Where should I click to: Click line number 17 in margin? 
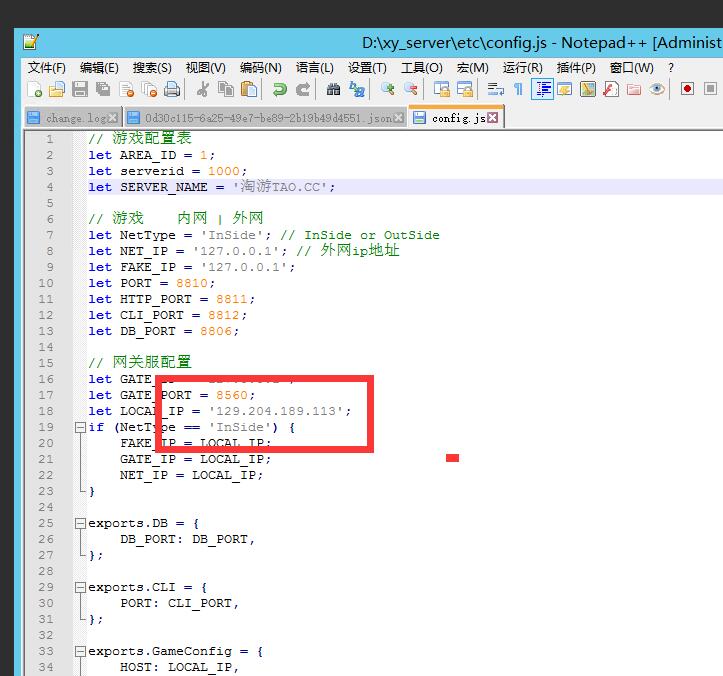(x=47, y=395)
